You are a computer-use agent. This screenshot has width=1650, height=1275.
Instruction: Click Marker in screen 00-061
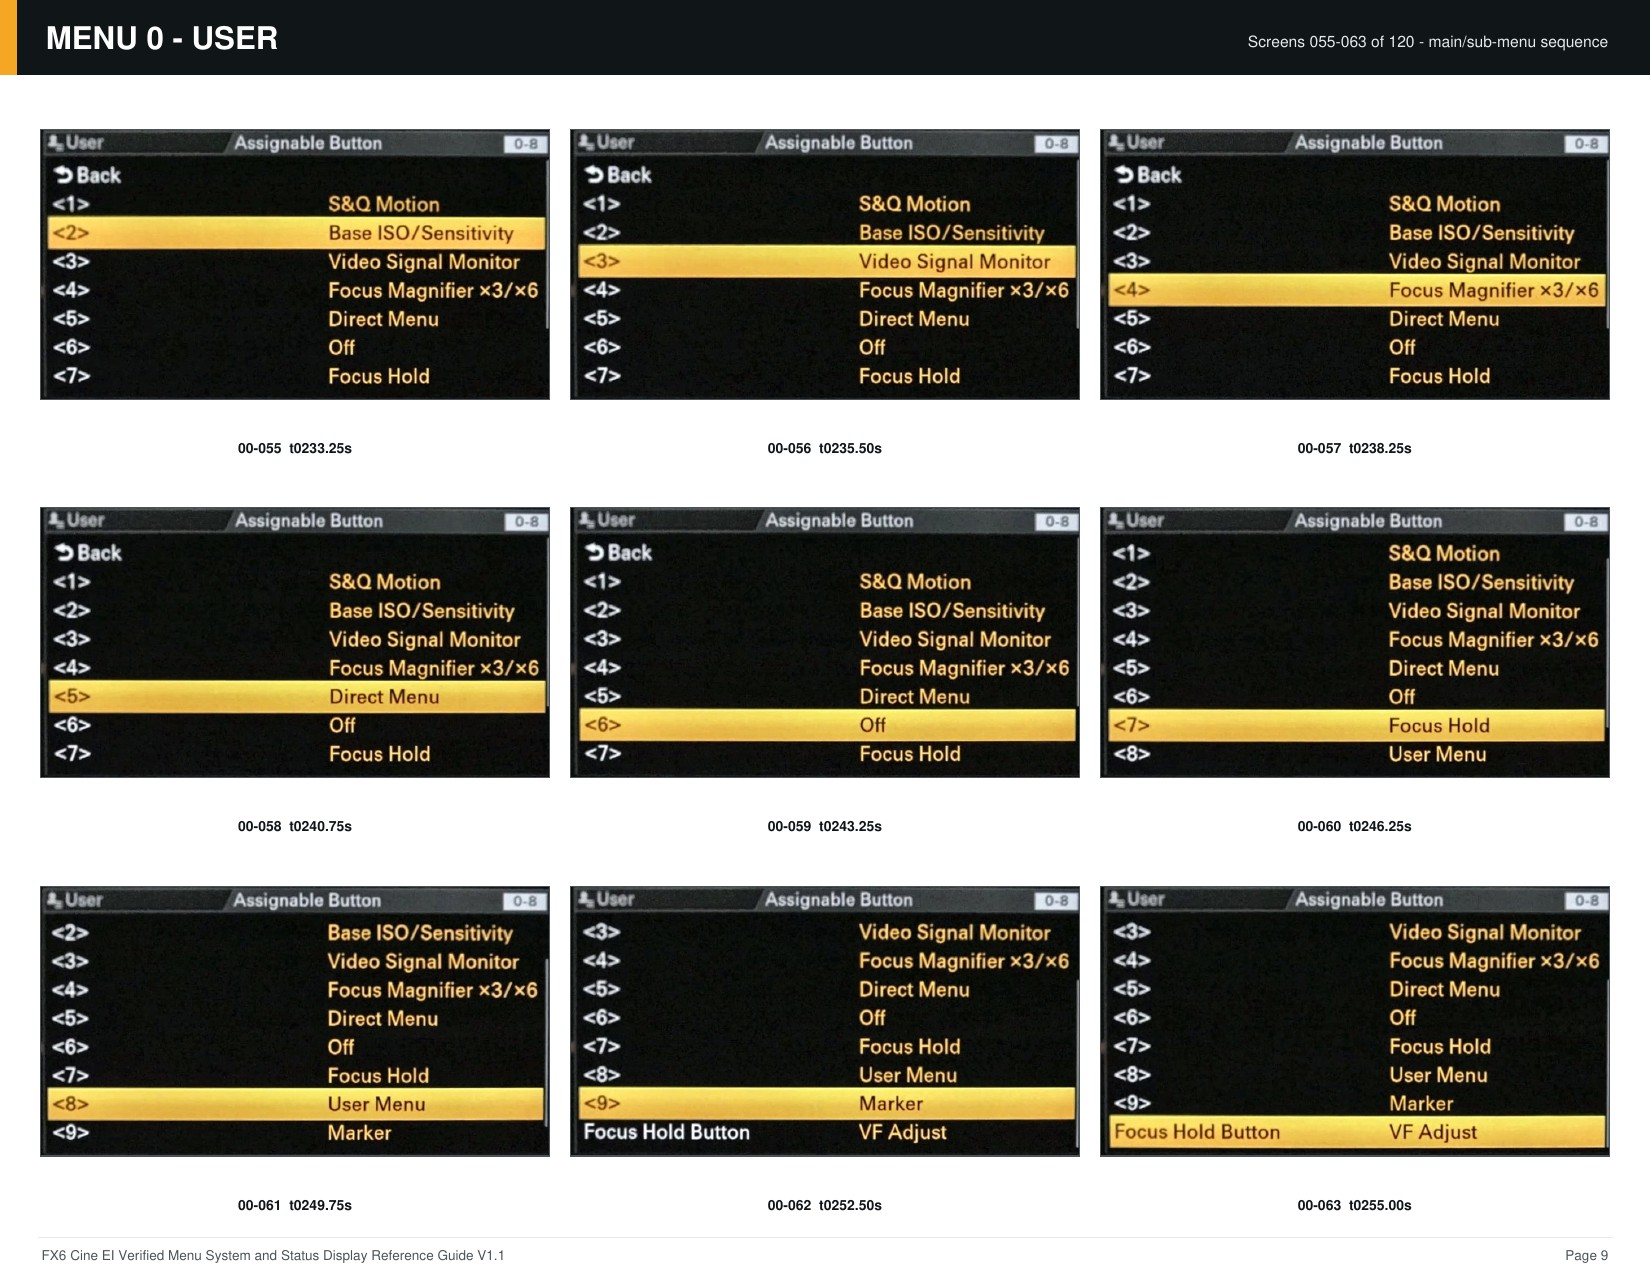(x=359, y=1133)
